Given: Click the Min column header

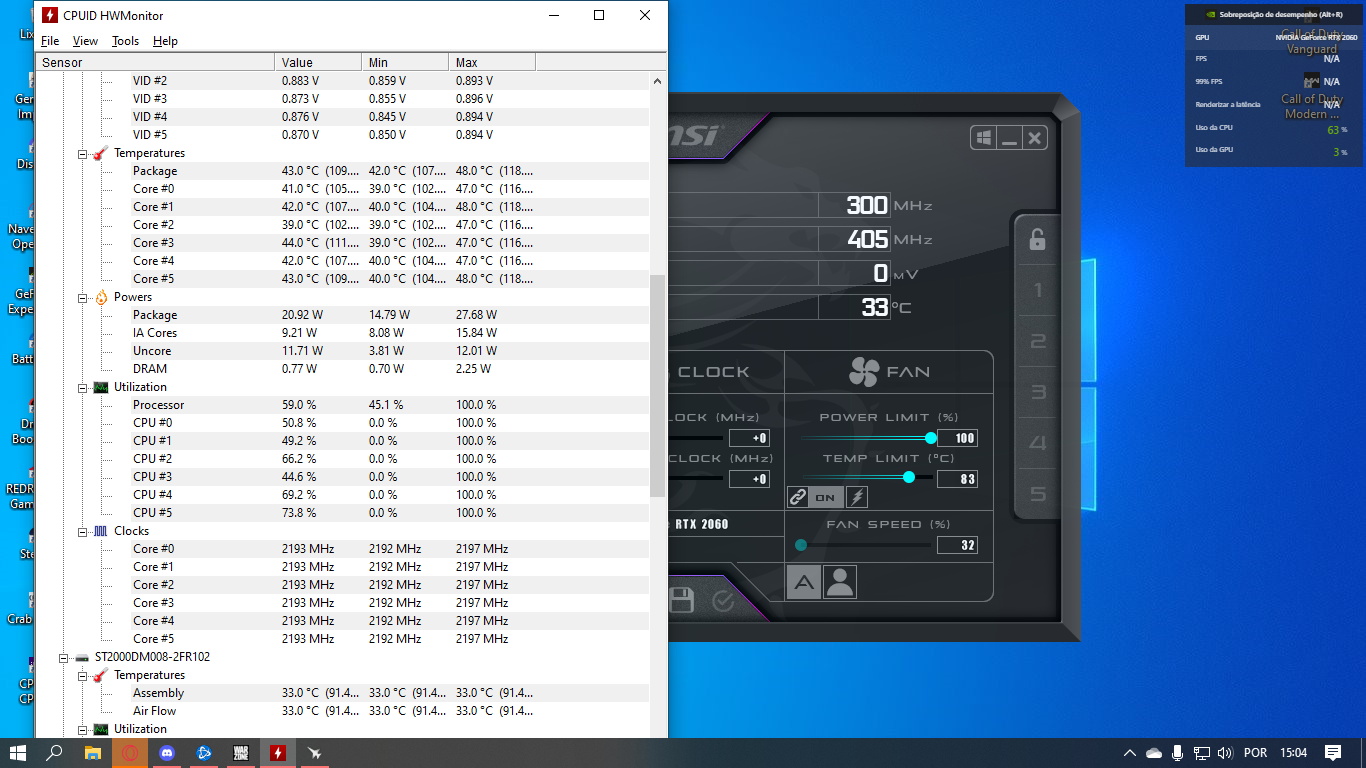Looking at the screenshot, I should coord(405,62).
